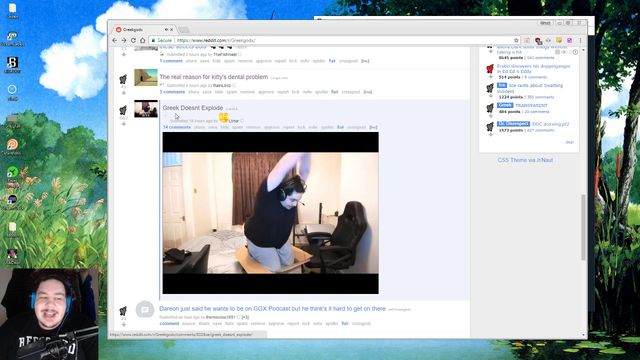
Task: Upvote the kitty's dental problem post
Action: point(123,79)
